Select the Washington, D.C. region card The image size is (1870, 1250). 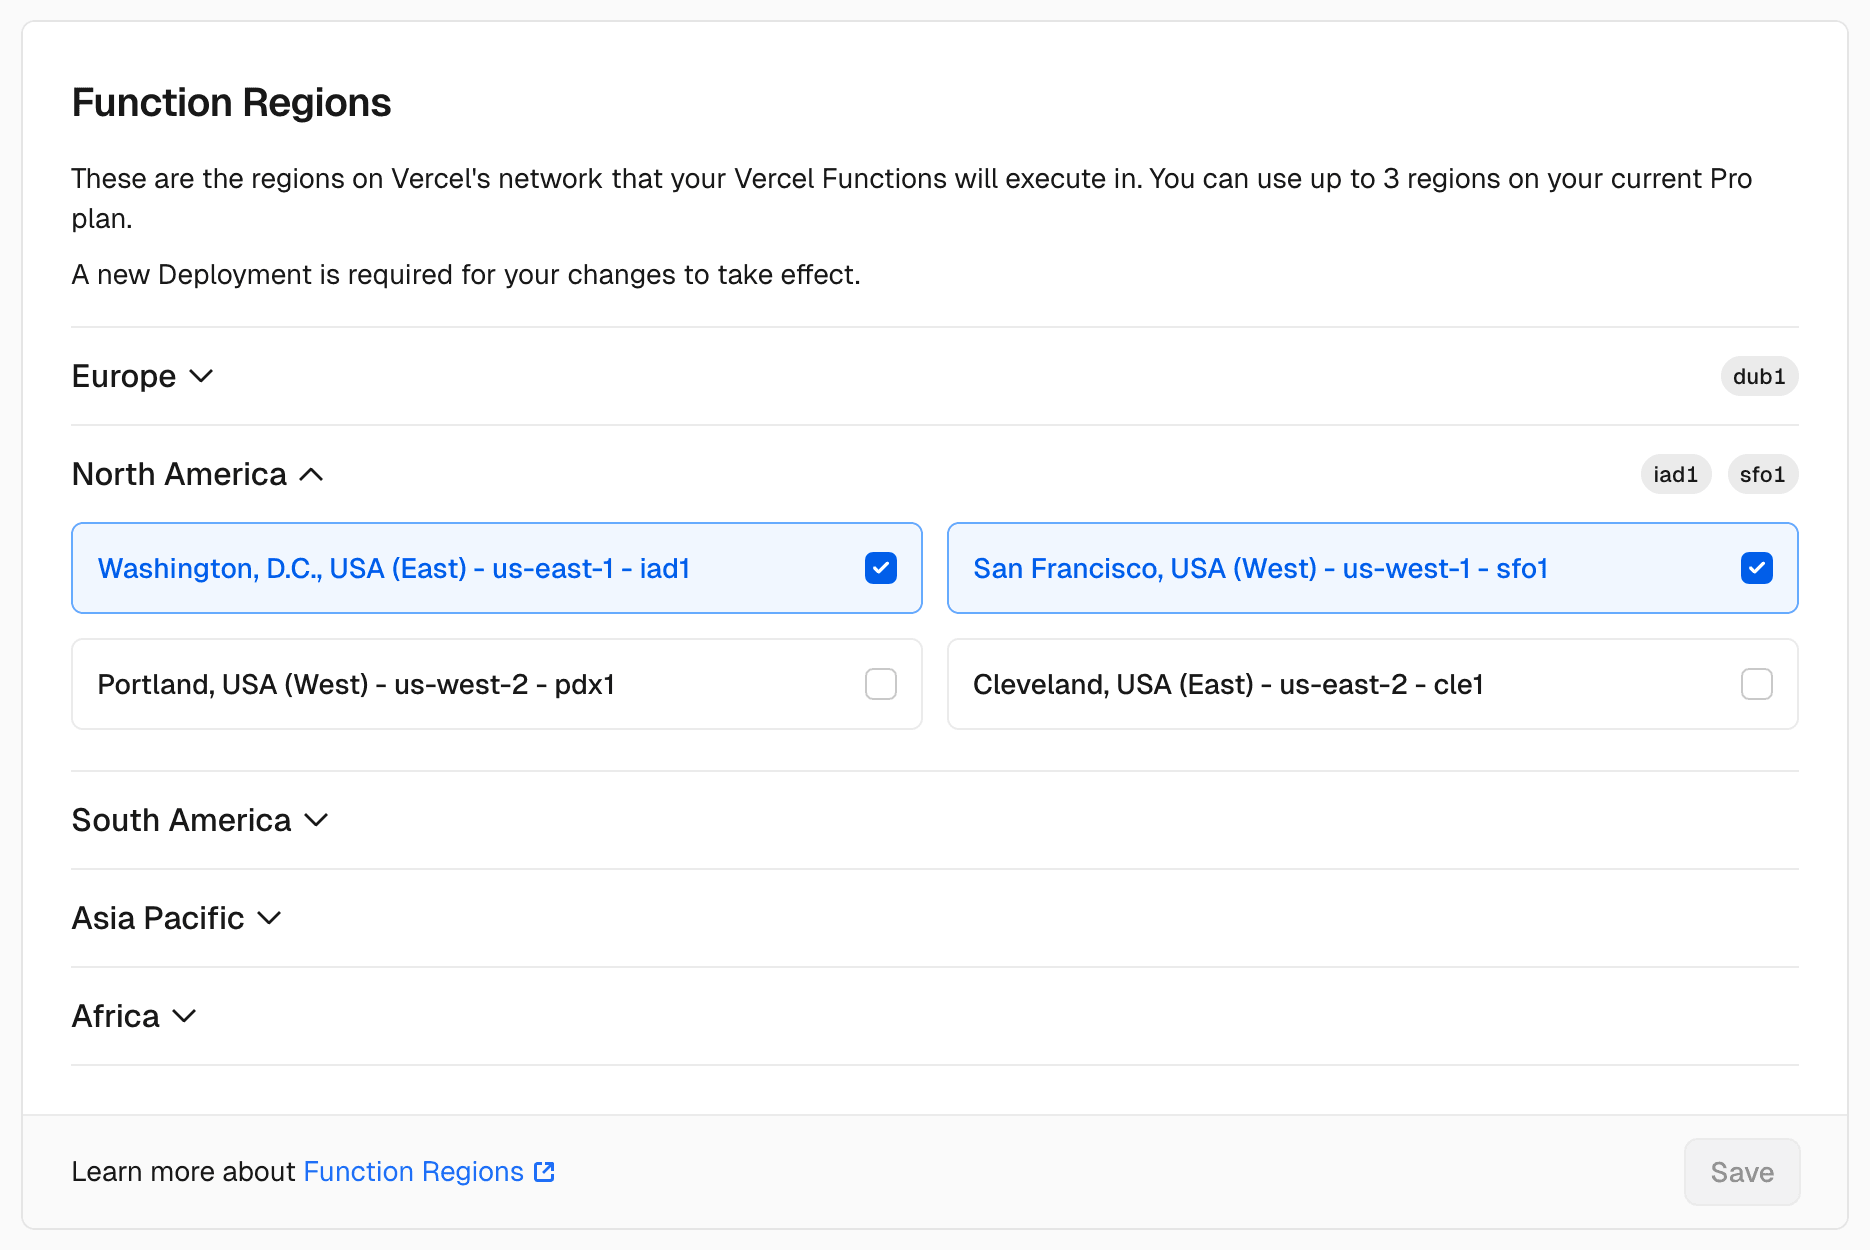point(400,568)
